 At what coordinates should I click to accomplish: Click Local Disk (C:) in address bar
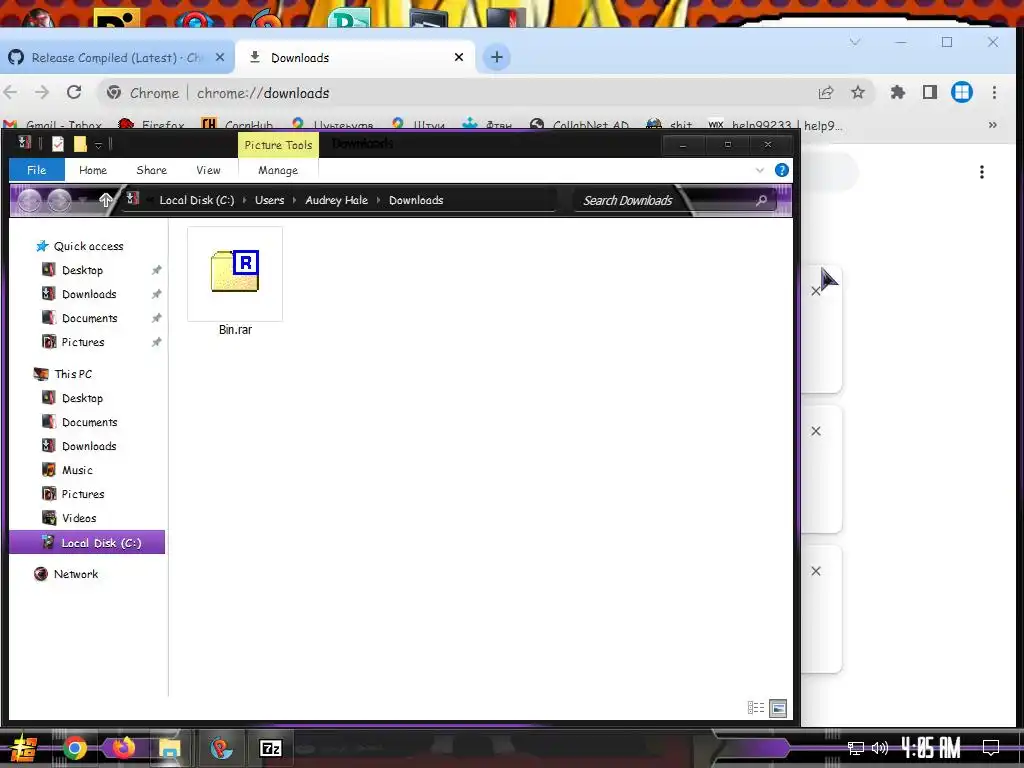pyautogui.click(x=197, y=200)
